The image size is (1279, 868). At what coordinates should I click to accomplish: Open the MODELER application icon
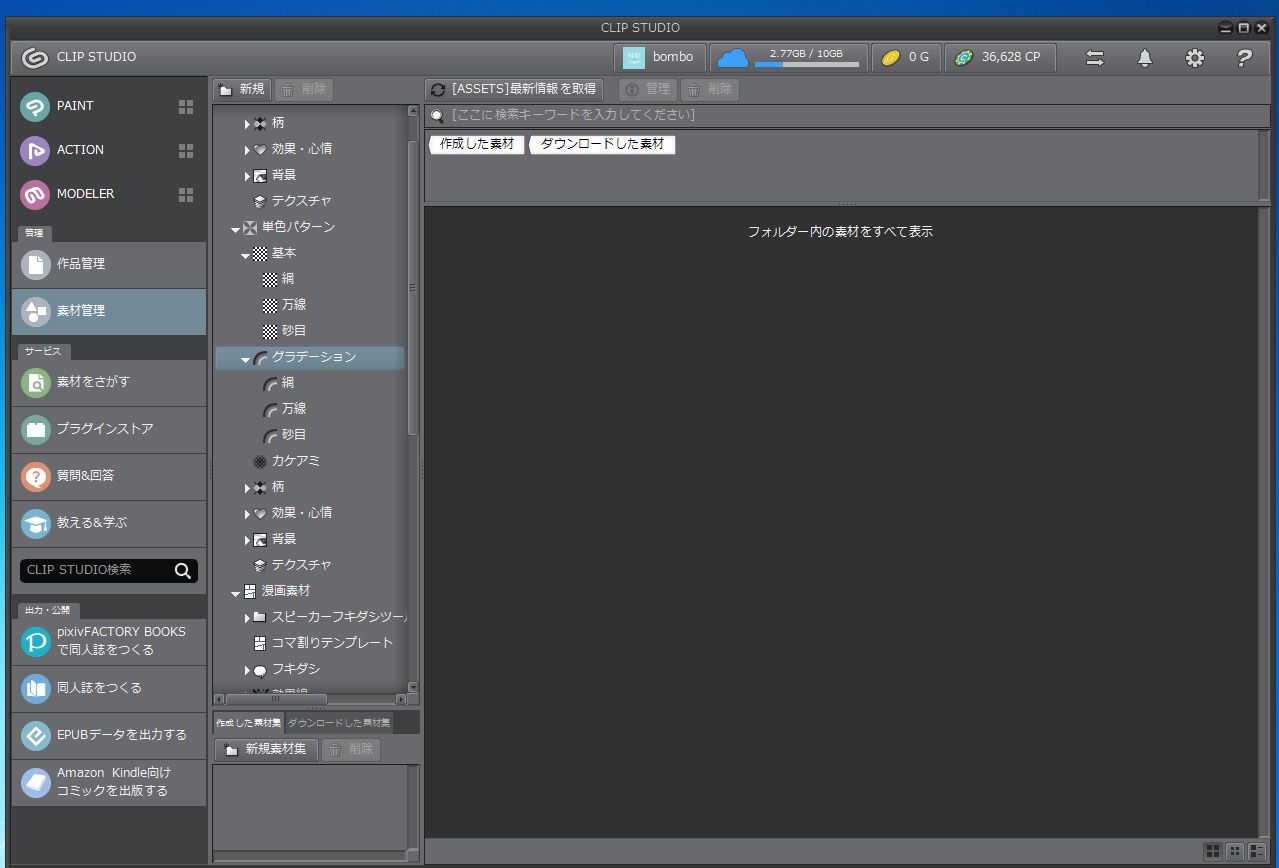(x=35, y=194)
